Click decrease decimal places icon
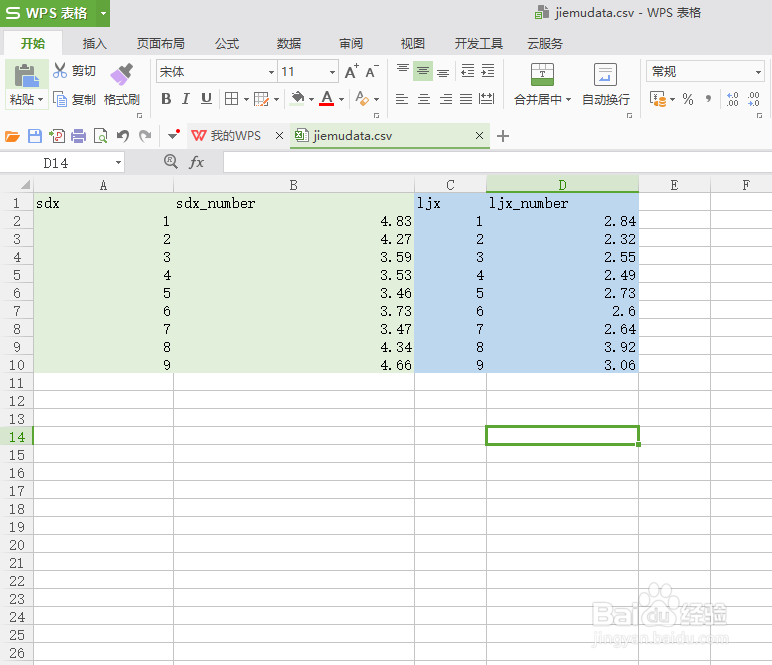This screenshot has height=665, width=772. click(x=753, y=99)
